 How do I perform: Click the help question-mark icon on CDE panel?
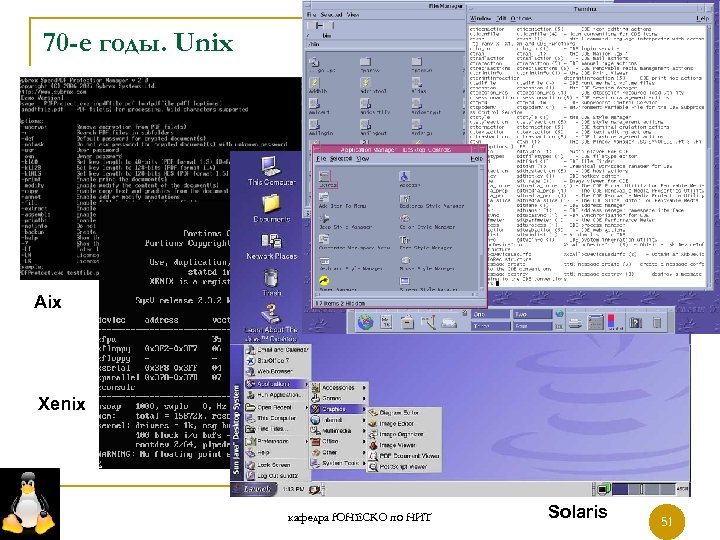point(636,322)
